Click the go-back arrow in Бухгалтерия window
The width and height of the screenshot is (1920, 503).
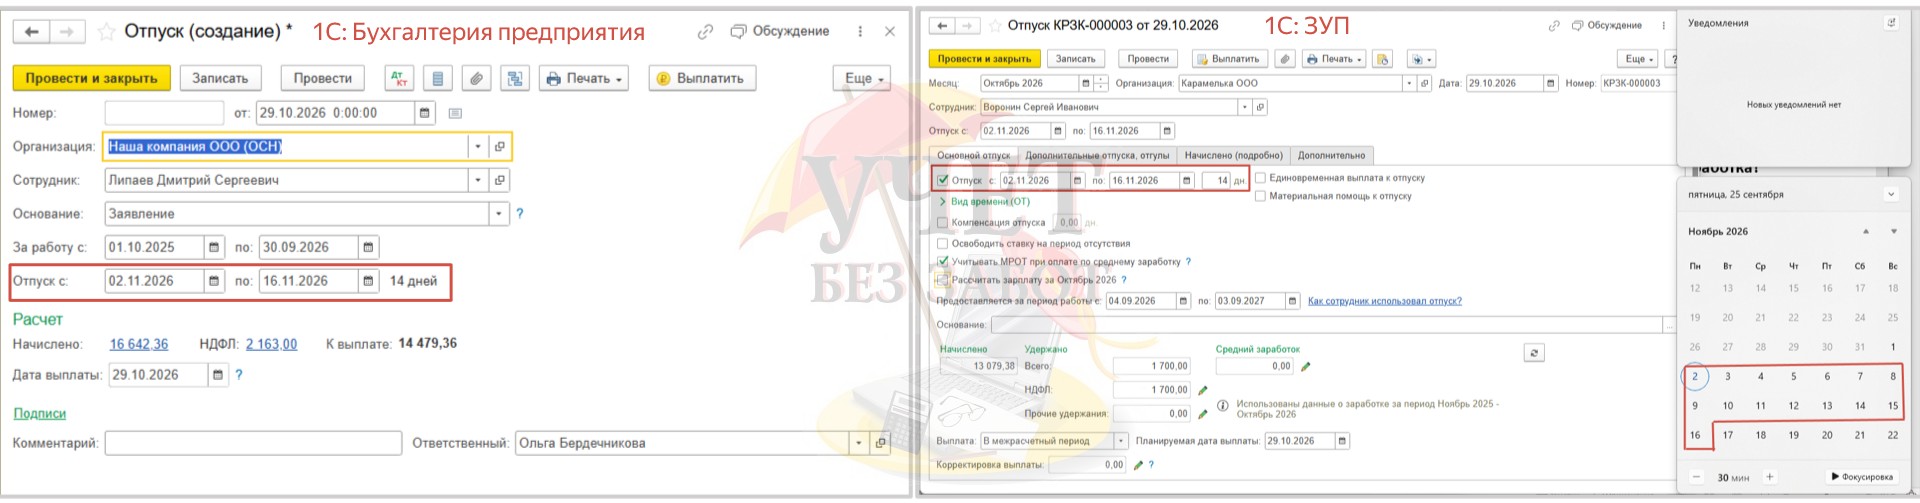[x=31, y=32]
